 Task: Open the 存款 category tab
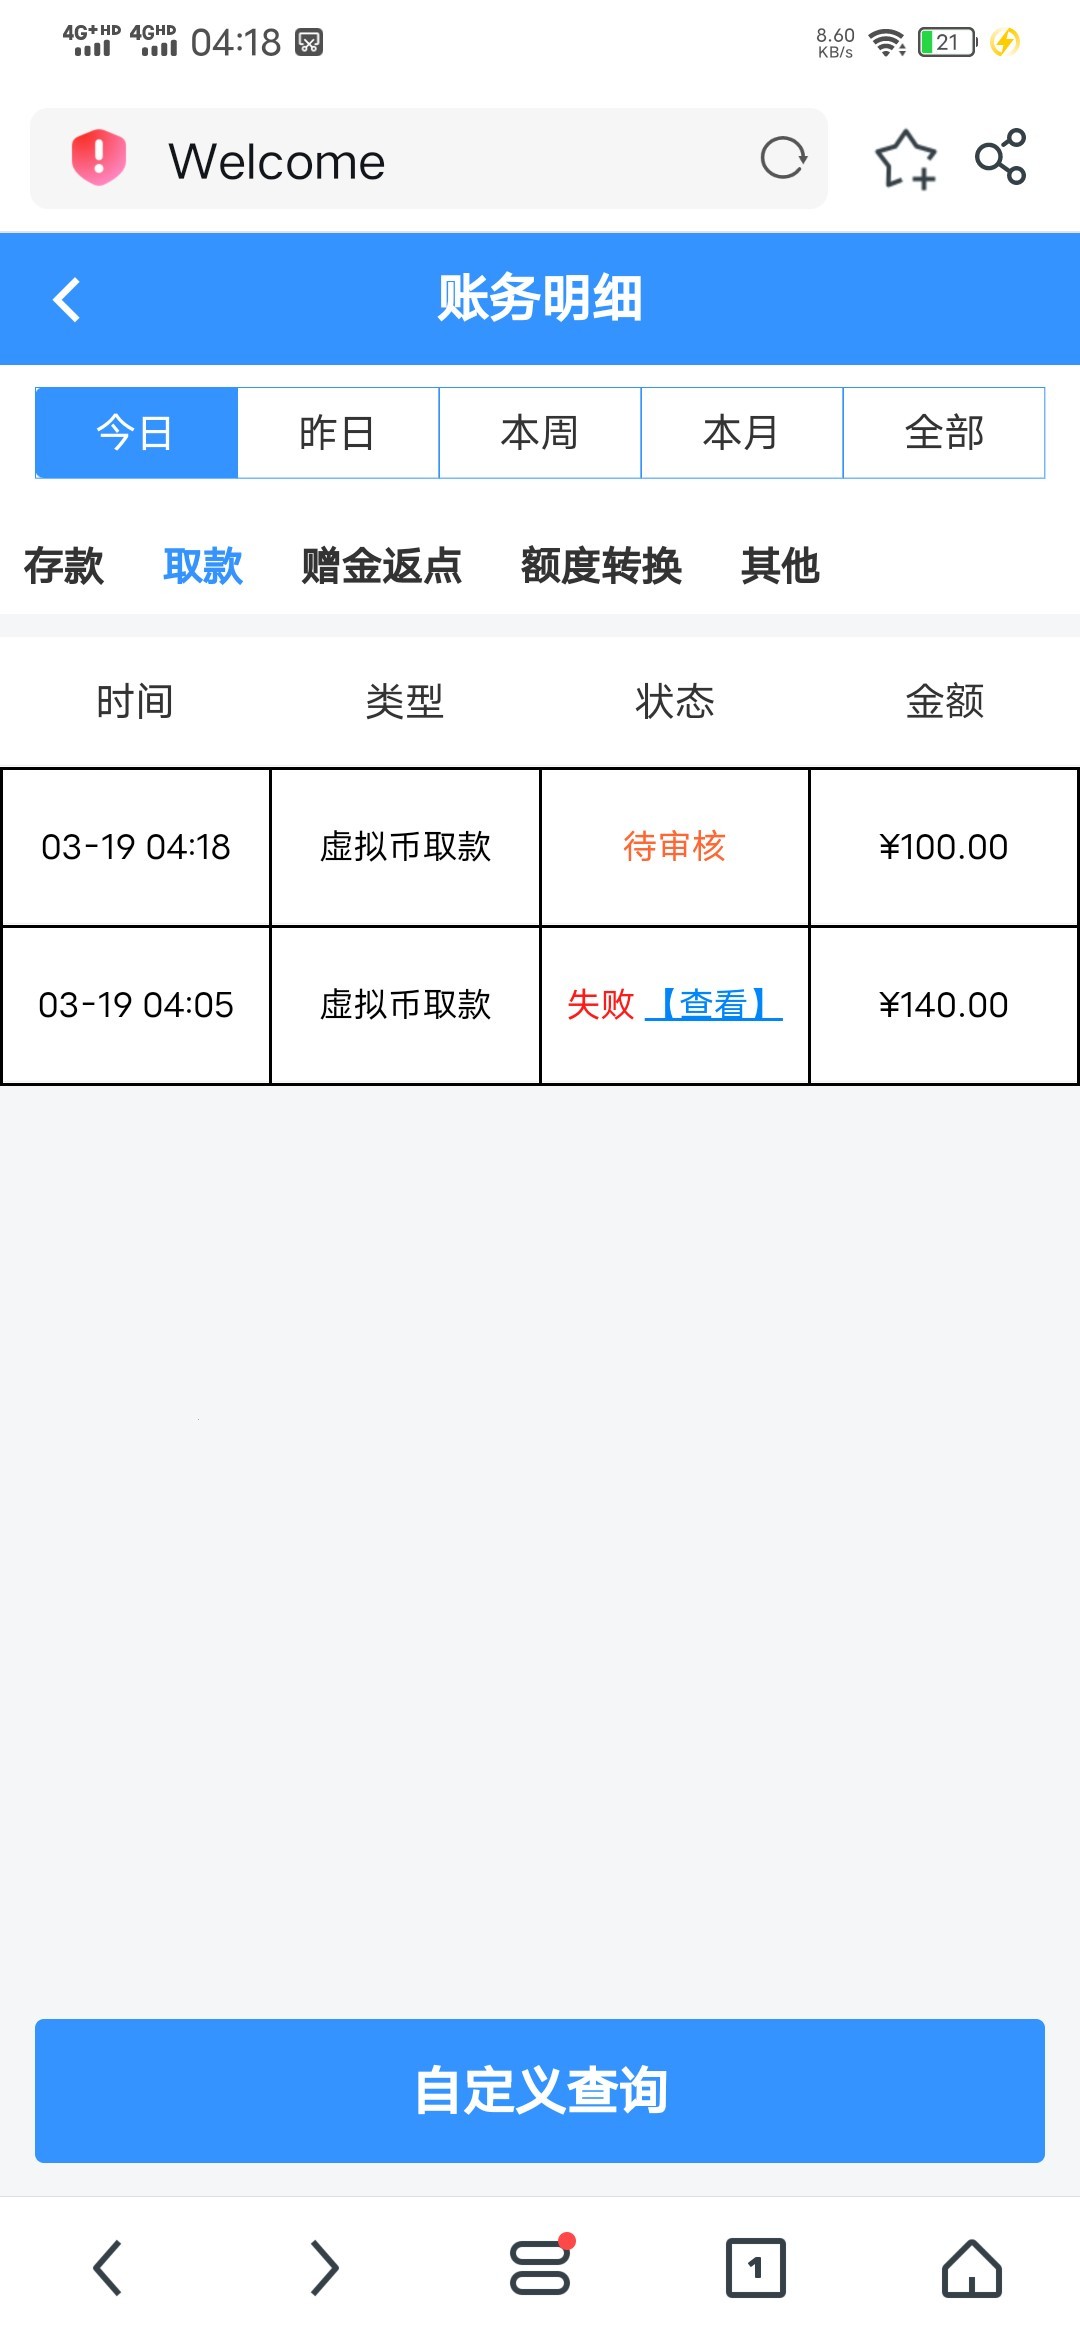coord(64,566)
